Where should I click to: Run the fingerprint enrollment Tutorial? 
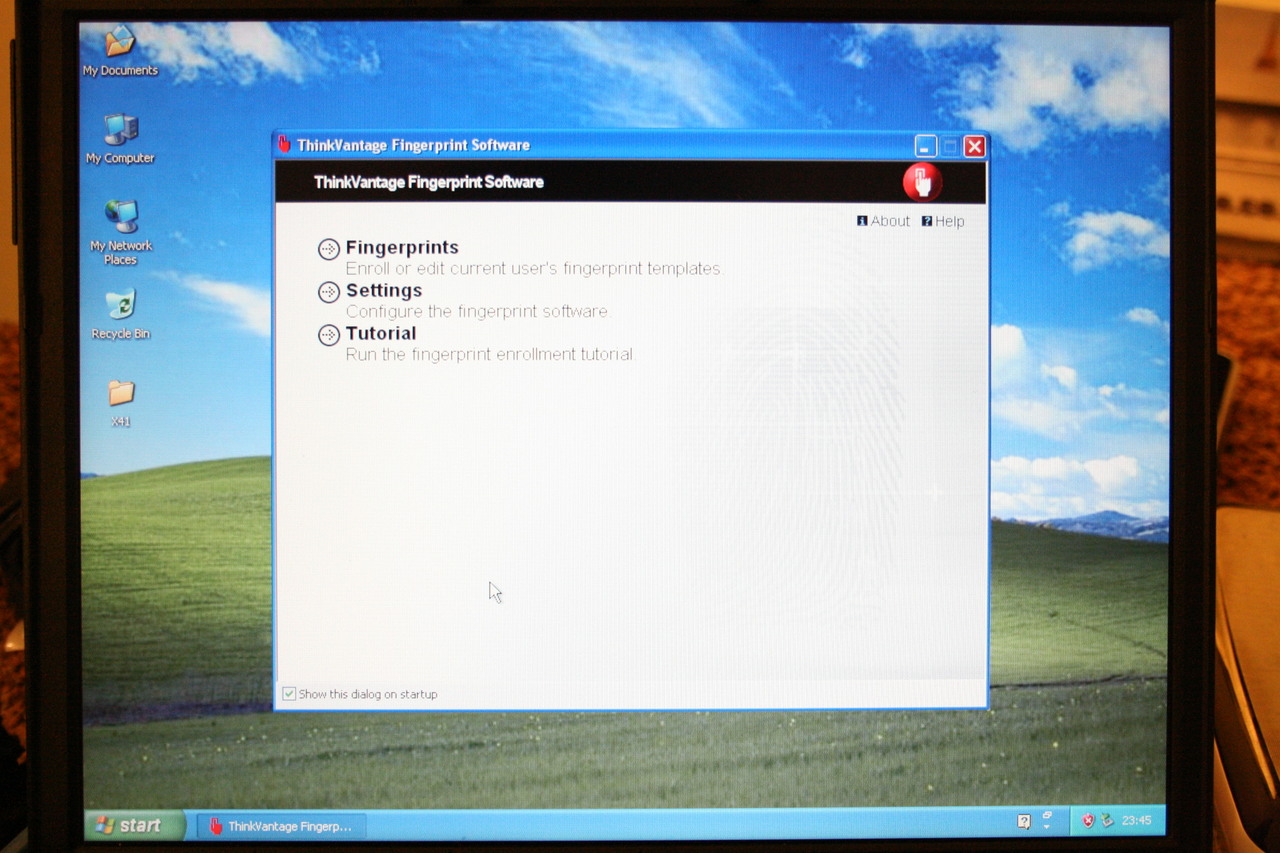click(381, 333)
